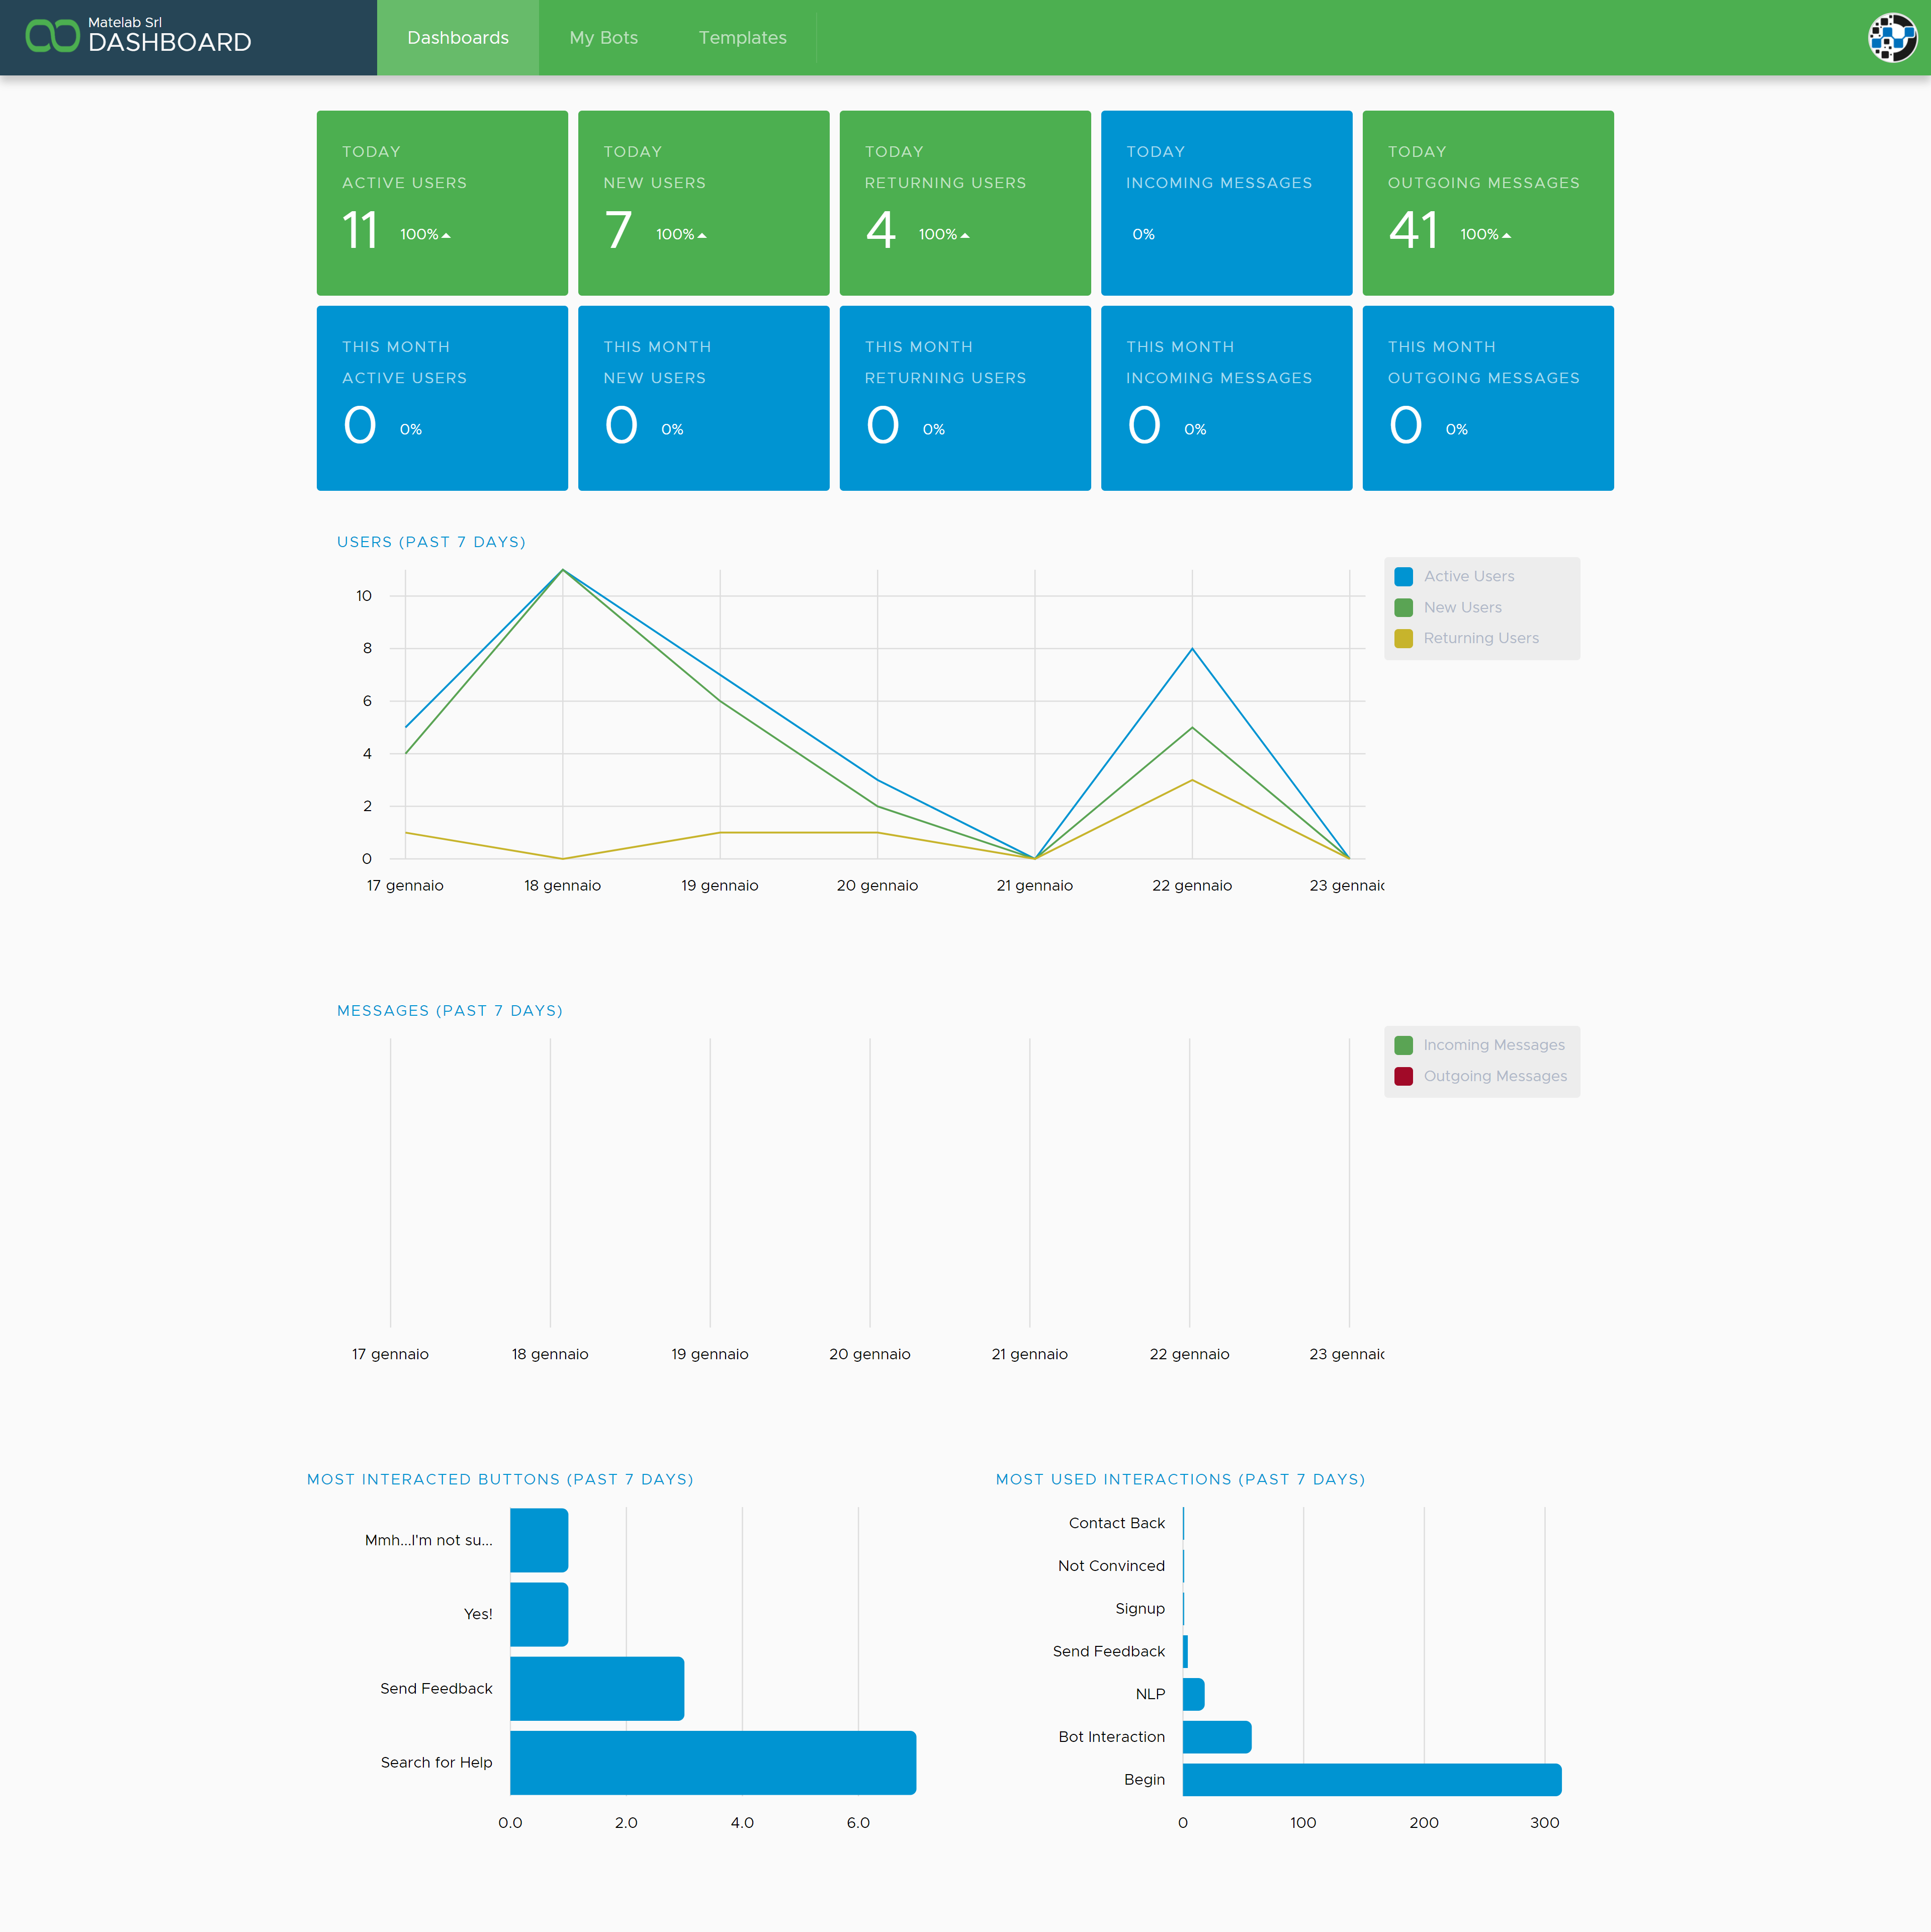Click the Today Outgoing Messages tile
1931x1932 pixels.
[1487, 203]
